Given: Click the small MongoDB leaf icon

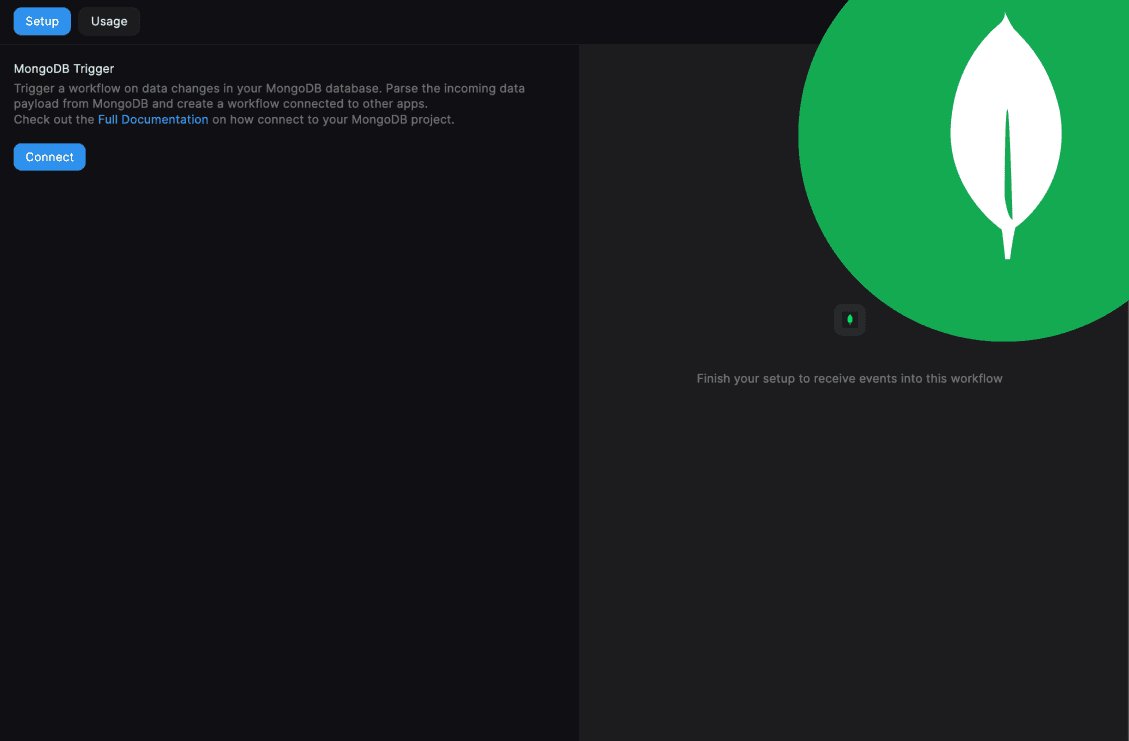Looking at the screenshot, I should [x=850, y=320].
